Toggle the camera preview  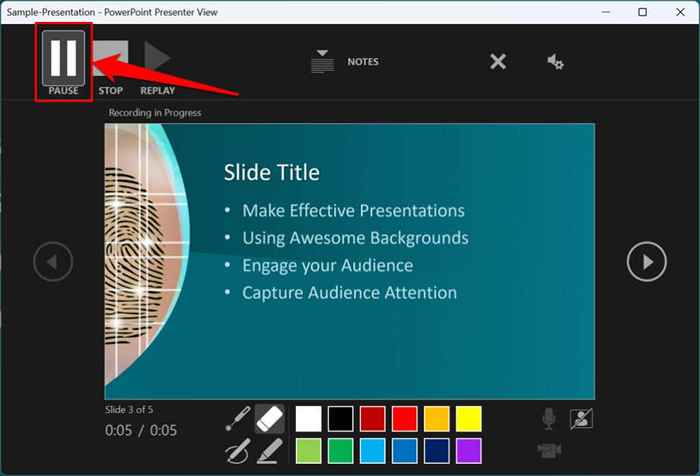tap(581, 419)
